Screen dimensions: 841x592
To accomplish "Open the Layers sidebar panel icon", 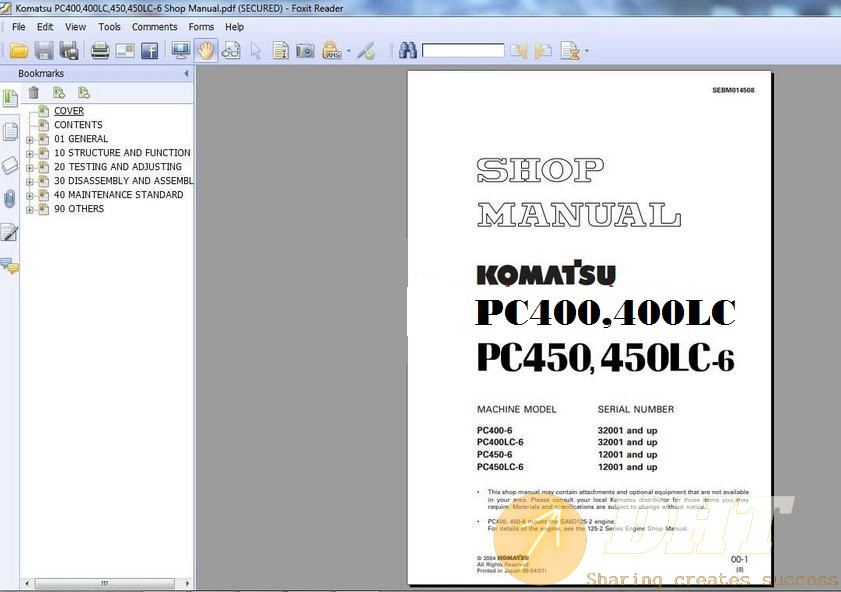I will tap(10, 165).
